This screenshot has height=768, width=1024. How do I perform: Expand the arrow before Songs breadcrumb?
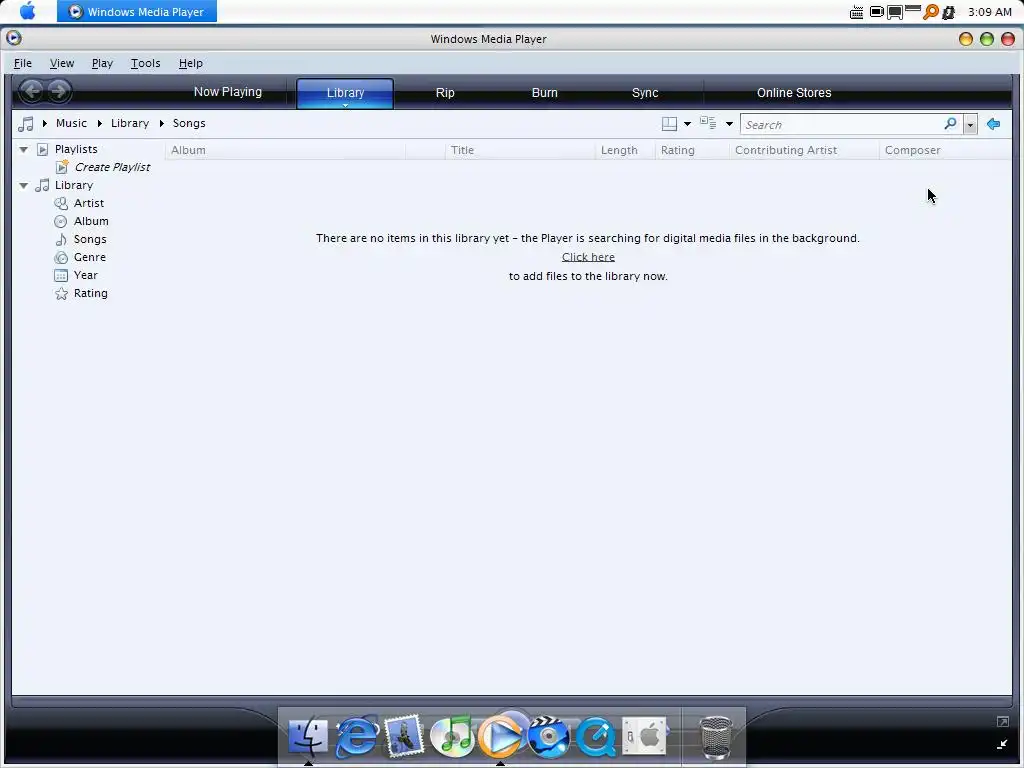point(161,123)
